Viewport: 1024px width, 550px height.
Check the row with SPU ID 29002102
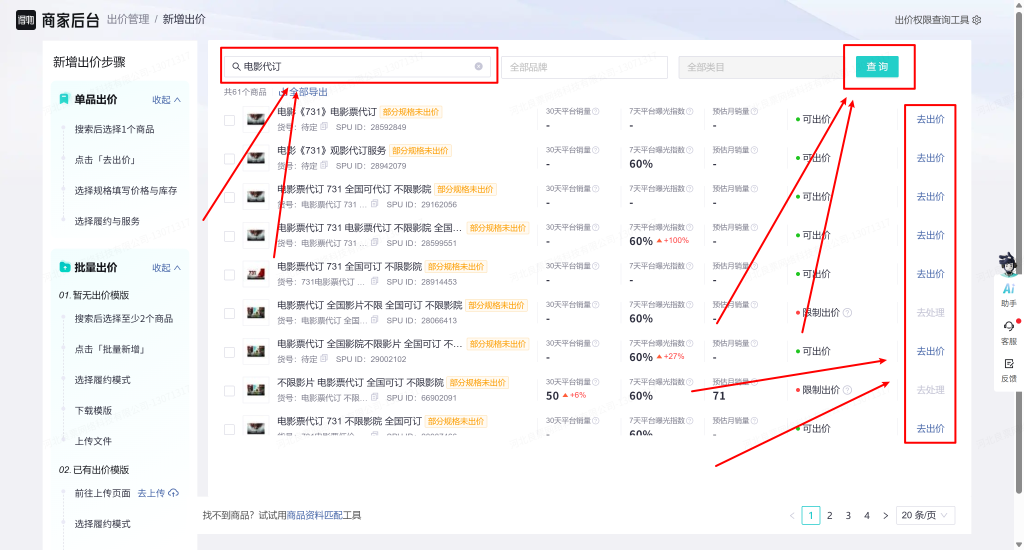pos(229,352)
